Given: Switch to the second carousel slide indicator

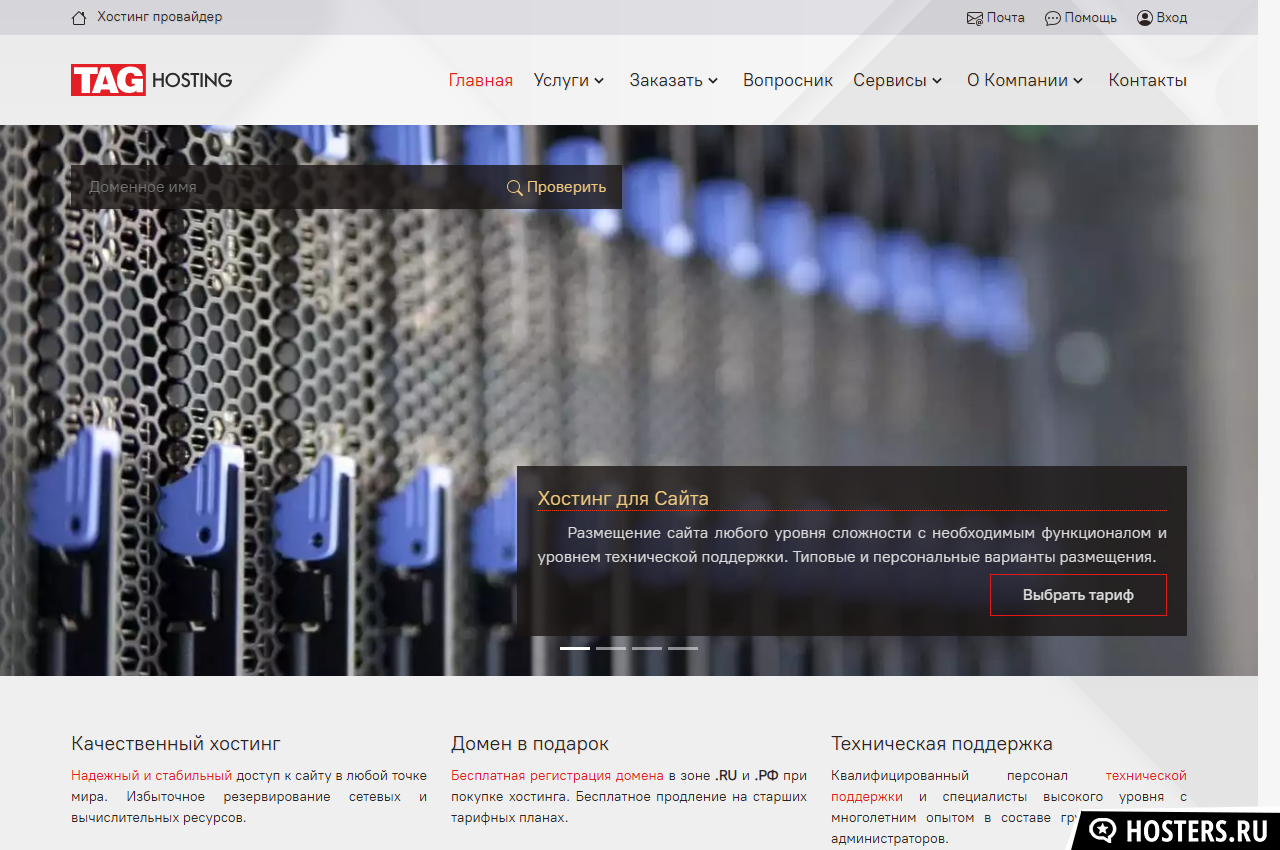Looking at the screenshot, I should [x=611, y=648].
